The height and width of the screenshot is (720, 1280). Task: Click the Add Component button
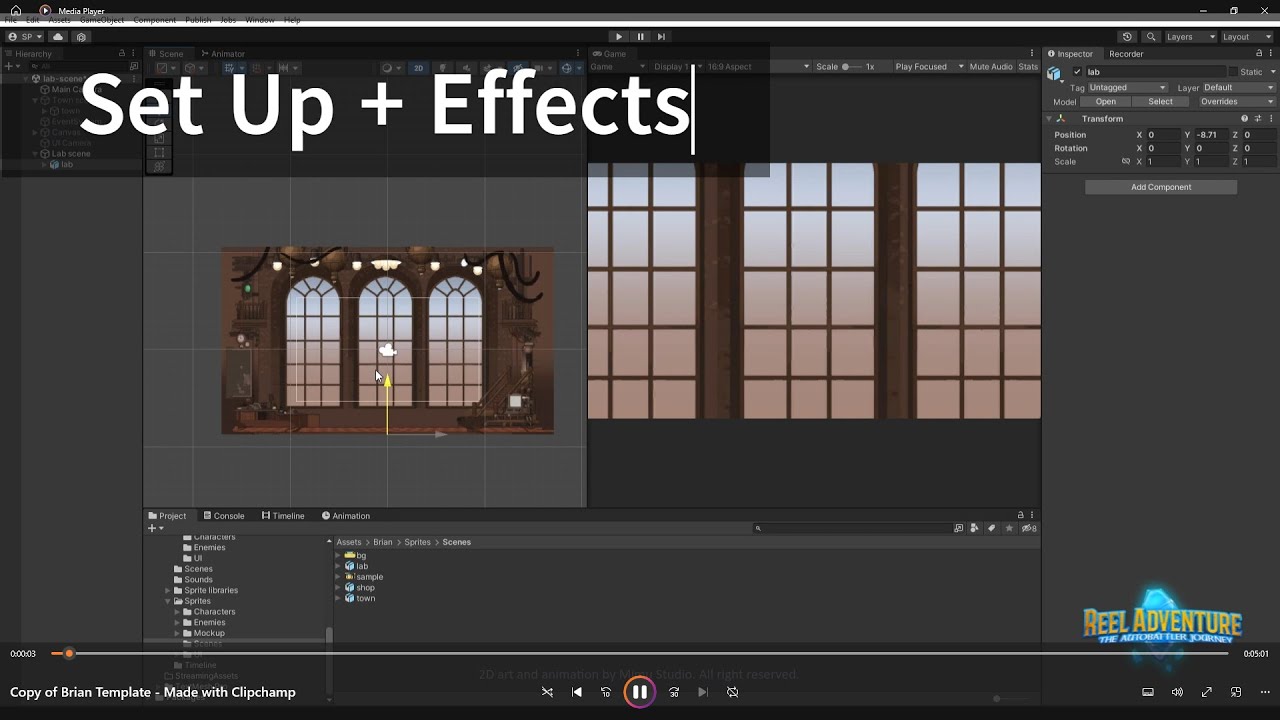pos(1161,187)
